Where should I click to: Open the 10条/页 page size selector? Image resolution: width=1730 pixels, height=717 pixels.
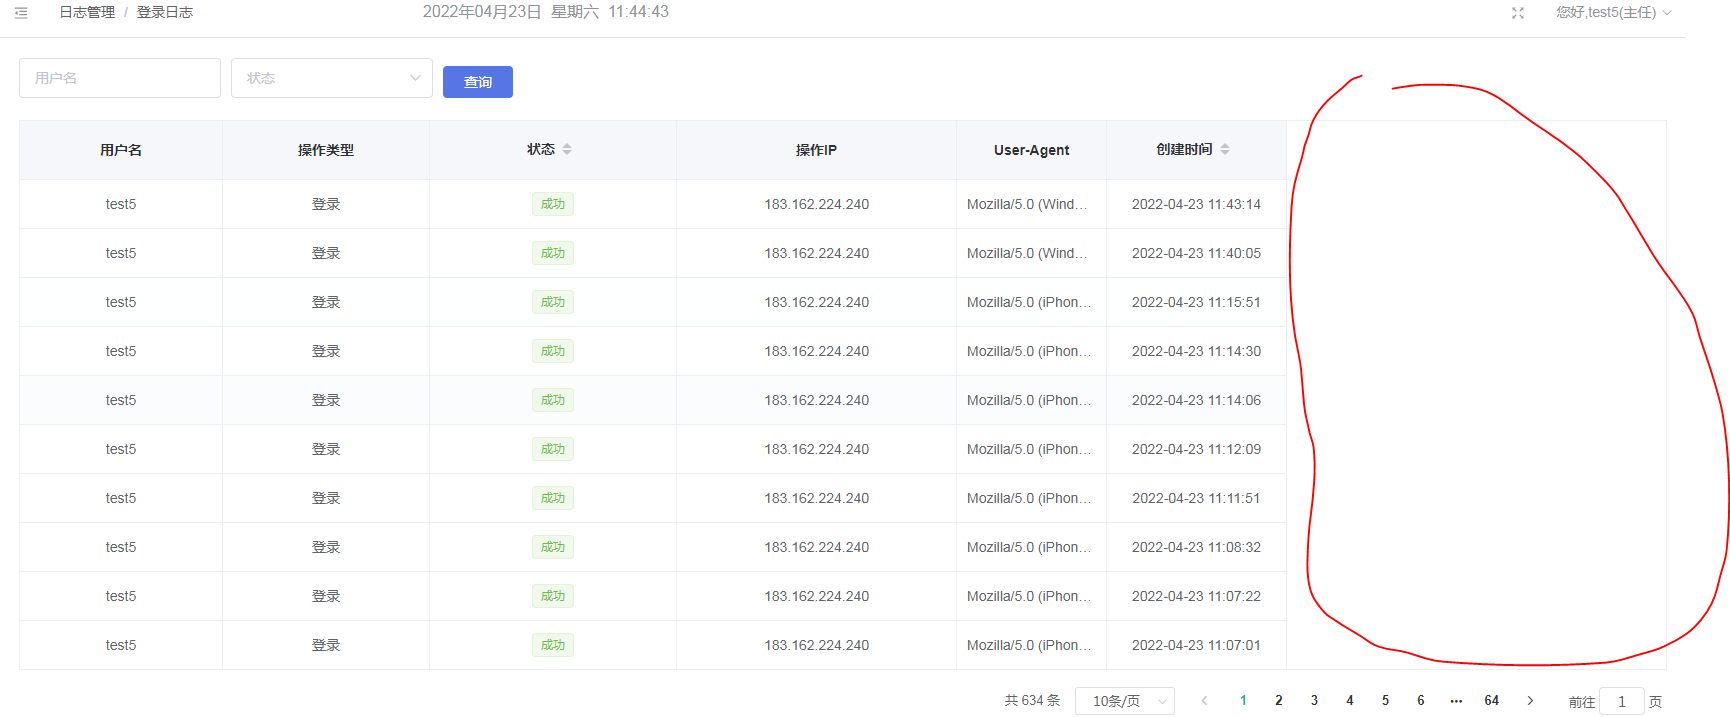tap(1125, 701)
